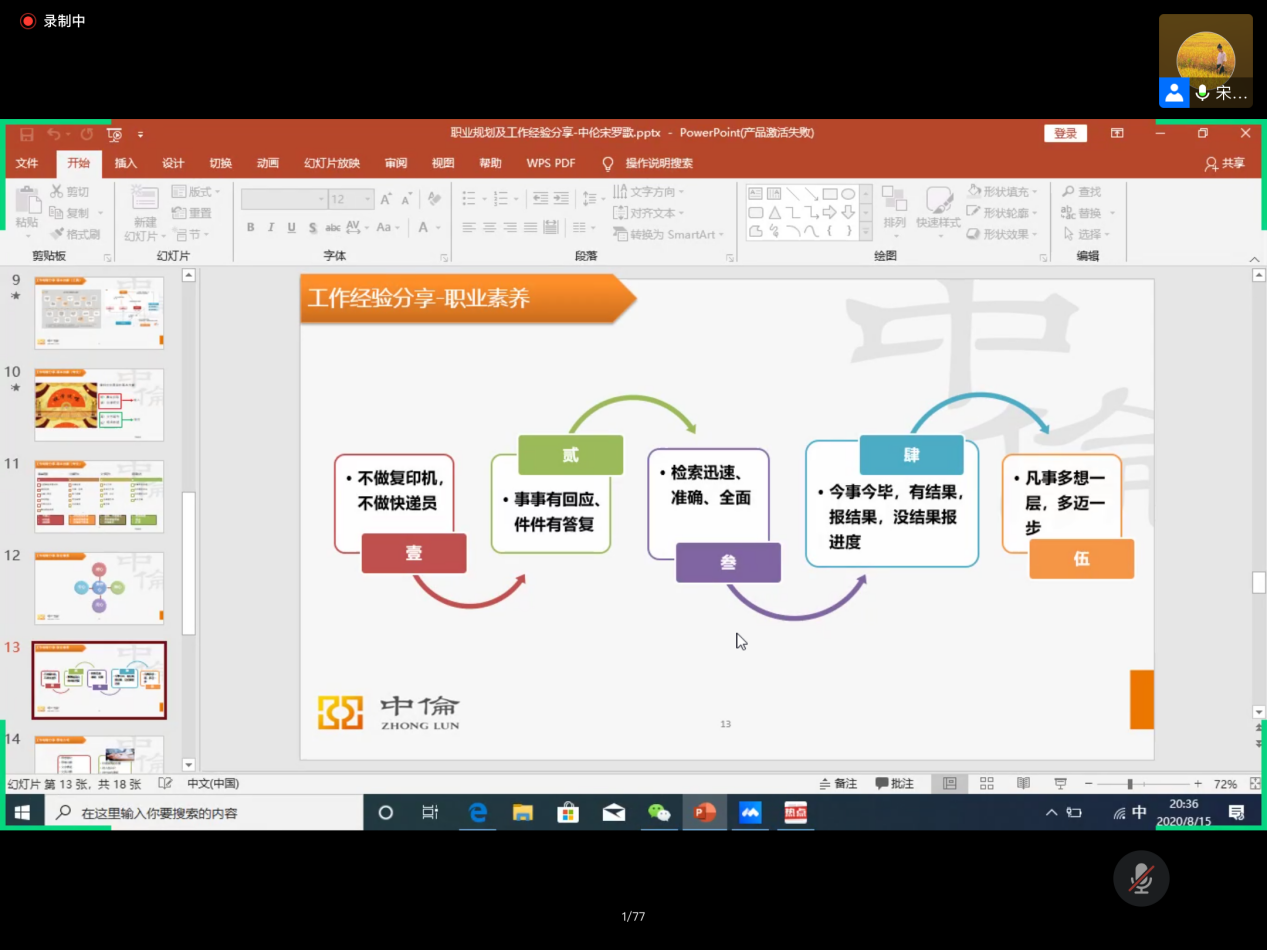Start slideshow from status bar icon
The image size is (1267, 950).
pyautogui.click(x=1060, y=784)
